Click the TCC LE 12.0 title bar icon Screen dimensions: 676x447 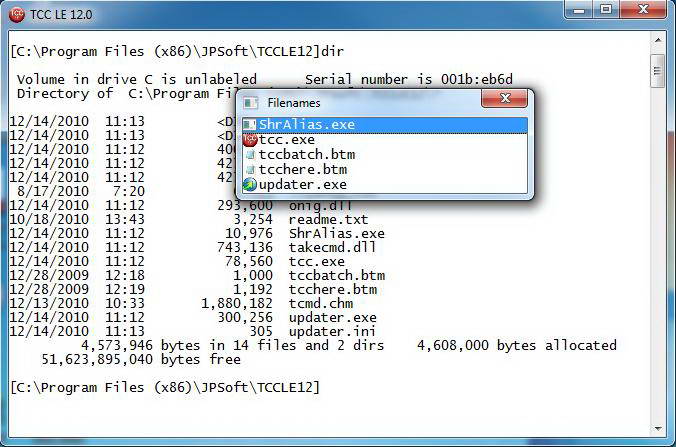(17, 15)
